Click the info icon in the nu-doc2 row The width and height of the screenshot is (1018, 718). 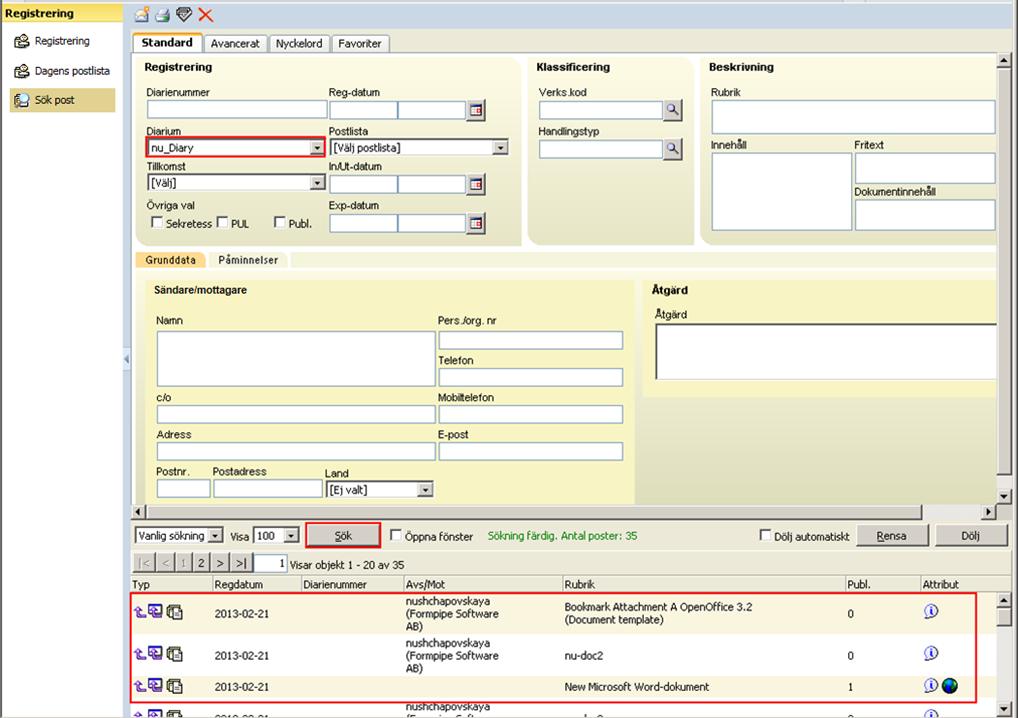pos(930,653)
